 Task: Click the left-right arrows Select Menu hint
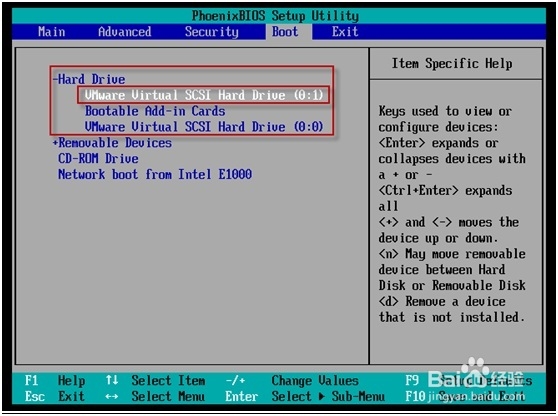click(156, 396)
